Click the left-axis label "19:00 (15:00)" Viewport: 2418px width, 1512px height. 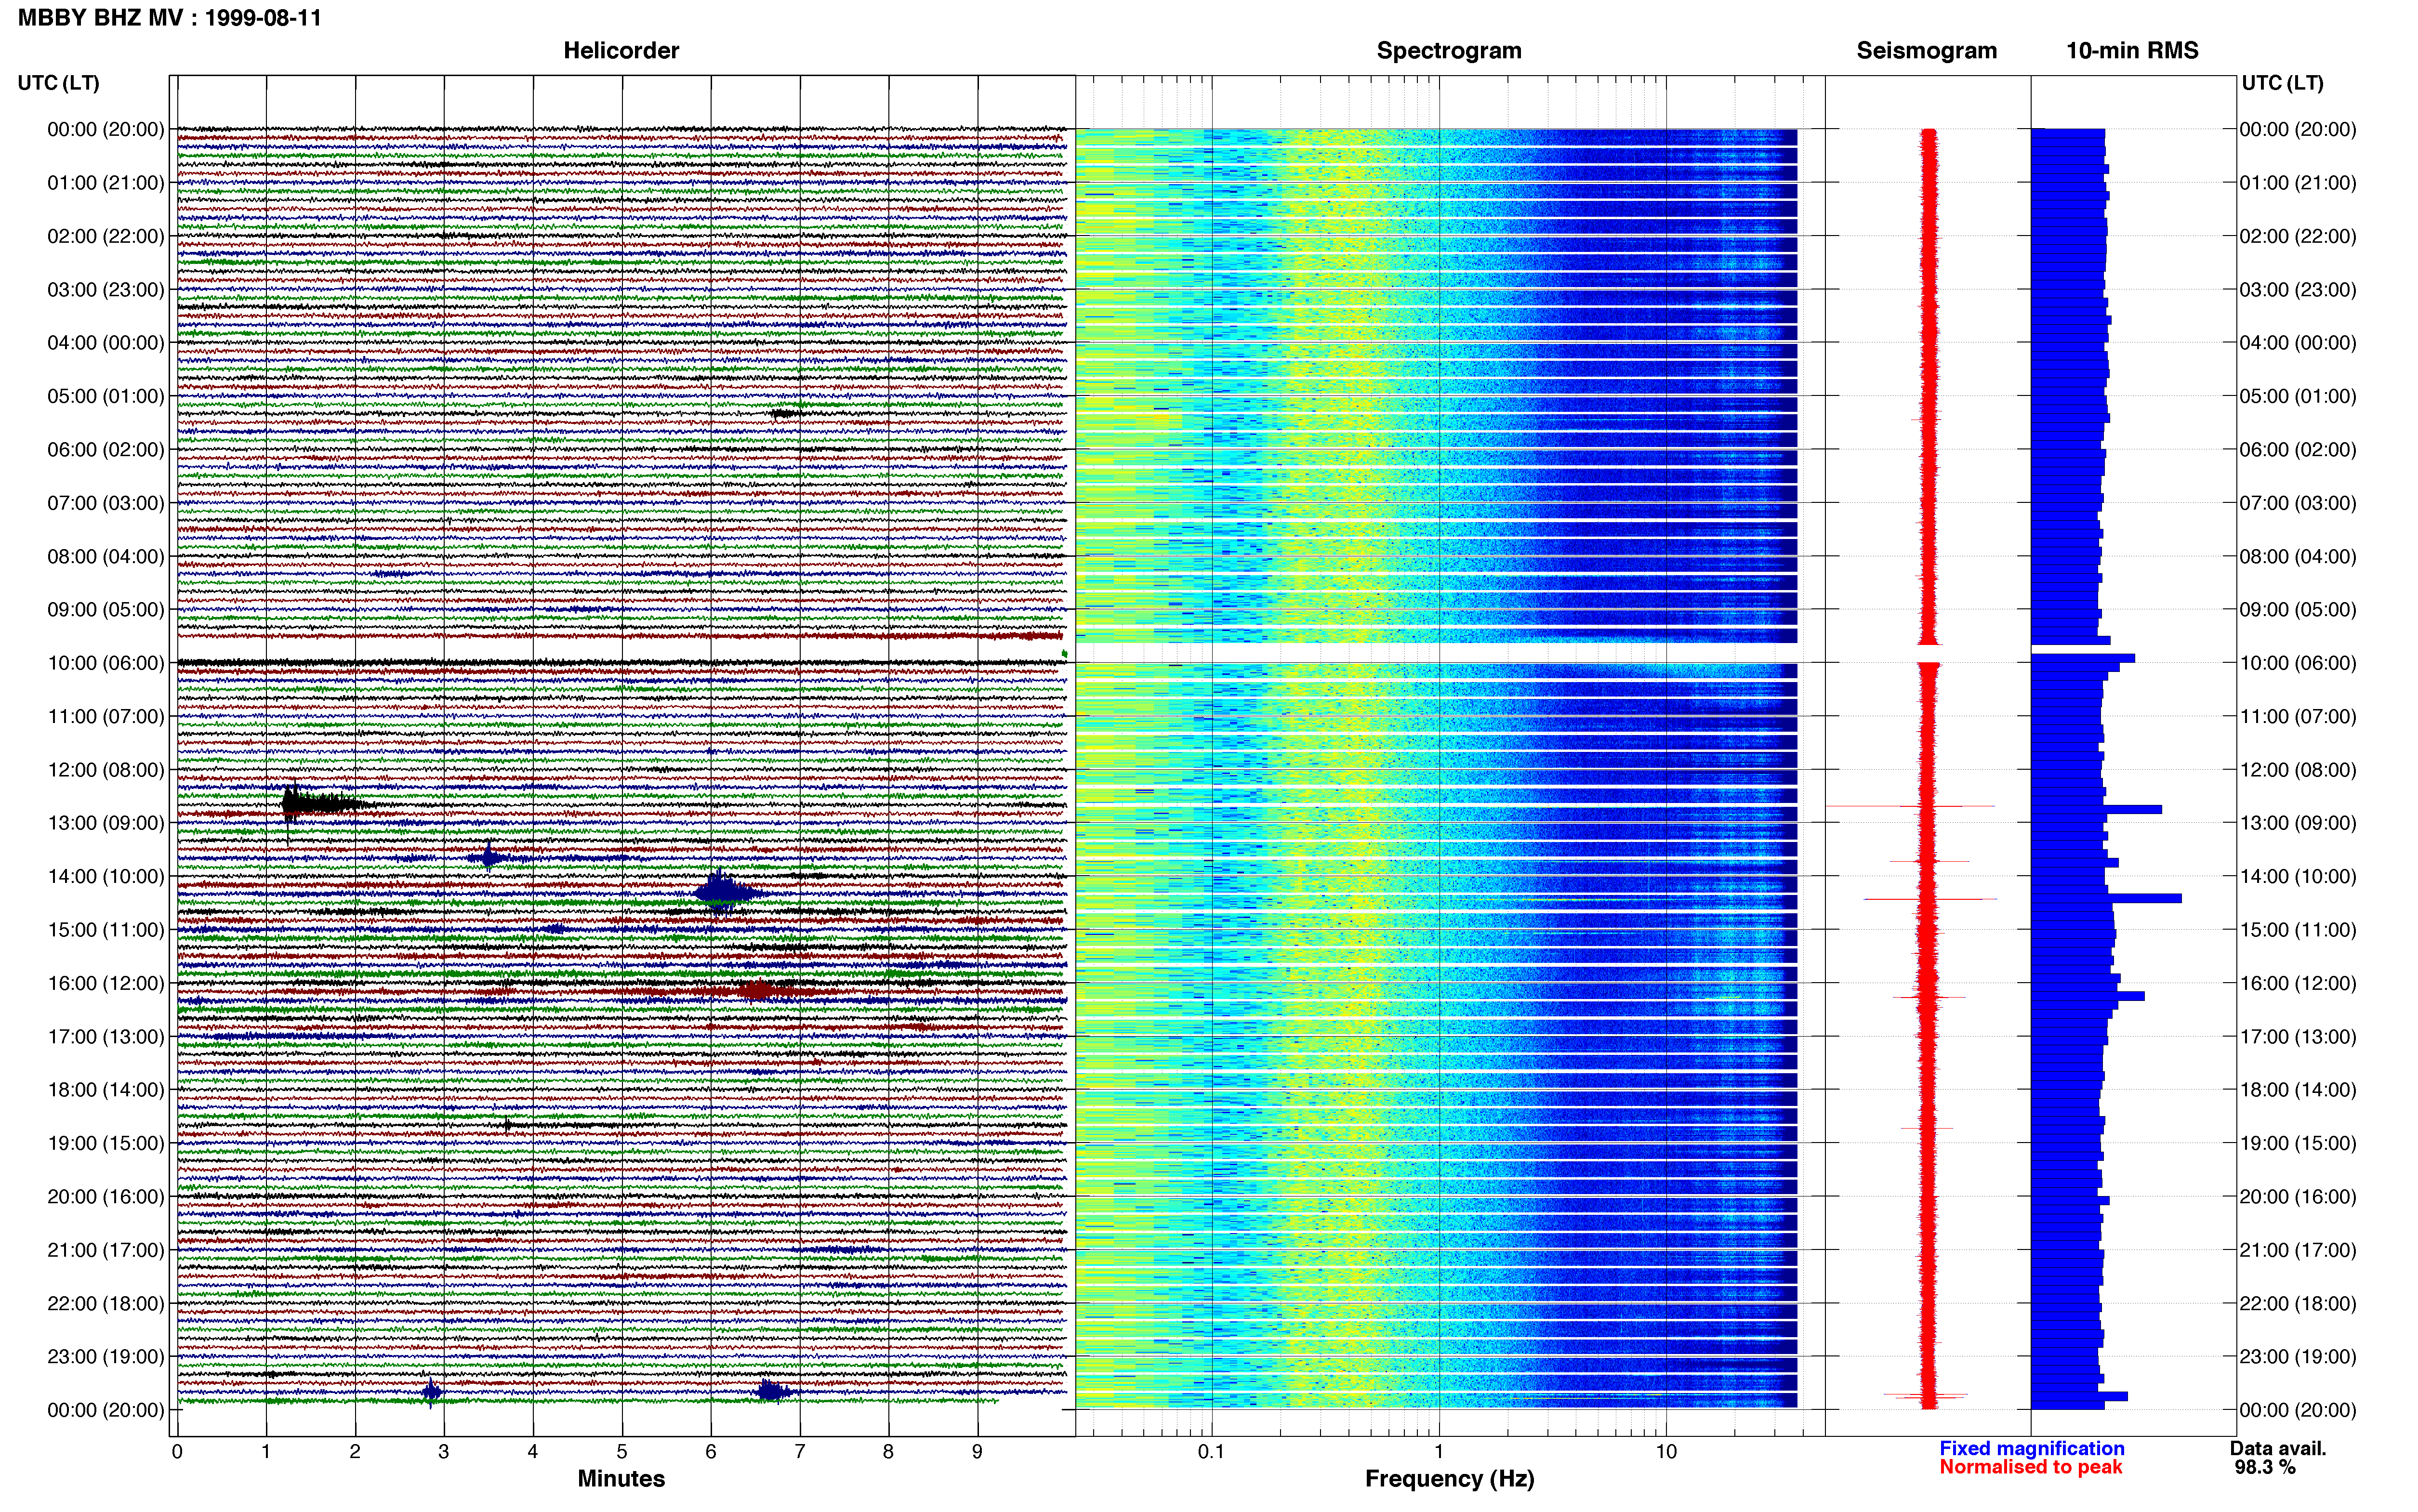(x=106, y=1143)
